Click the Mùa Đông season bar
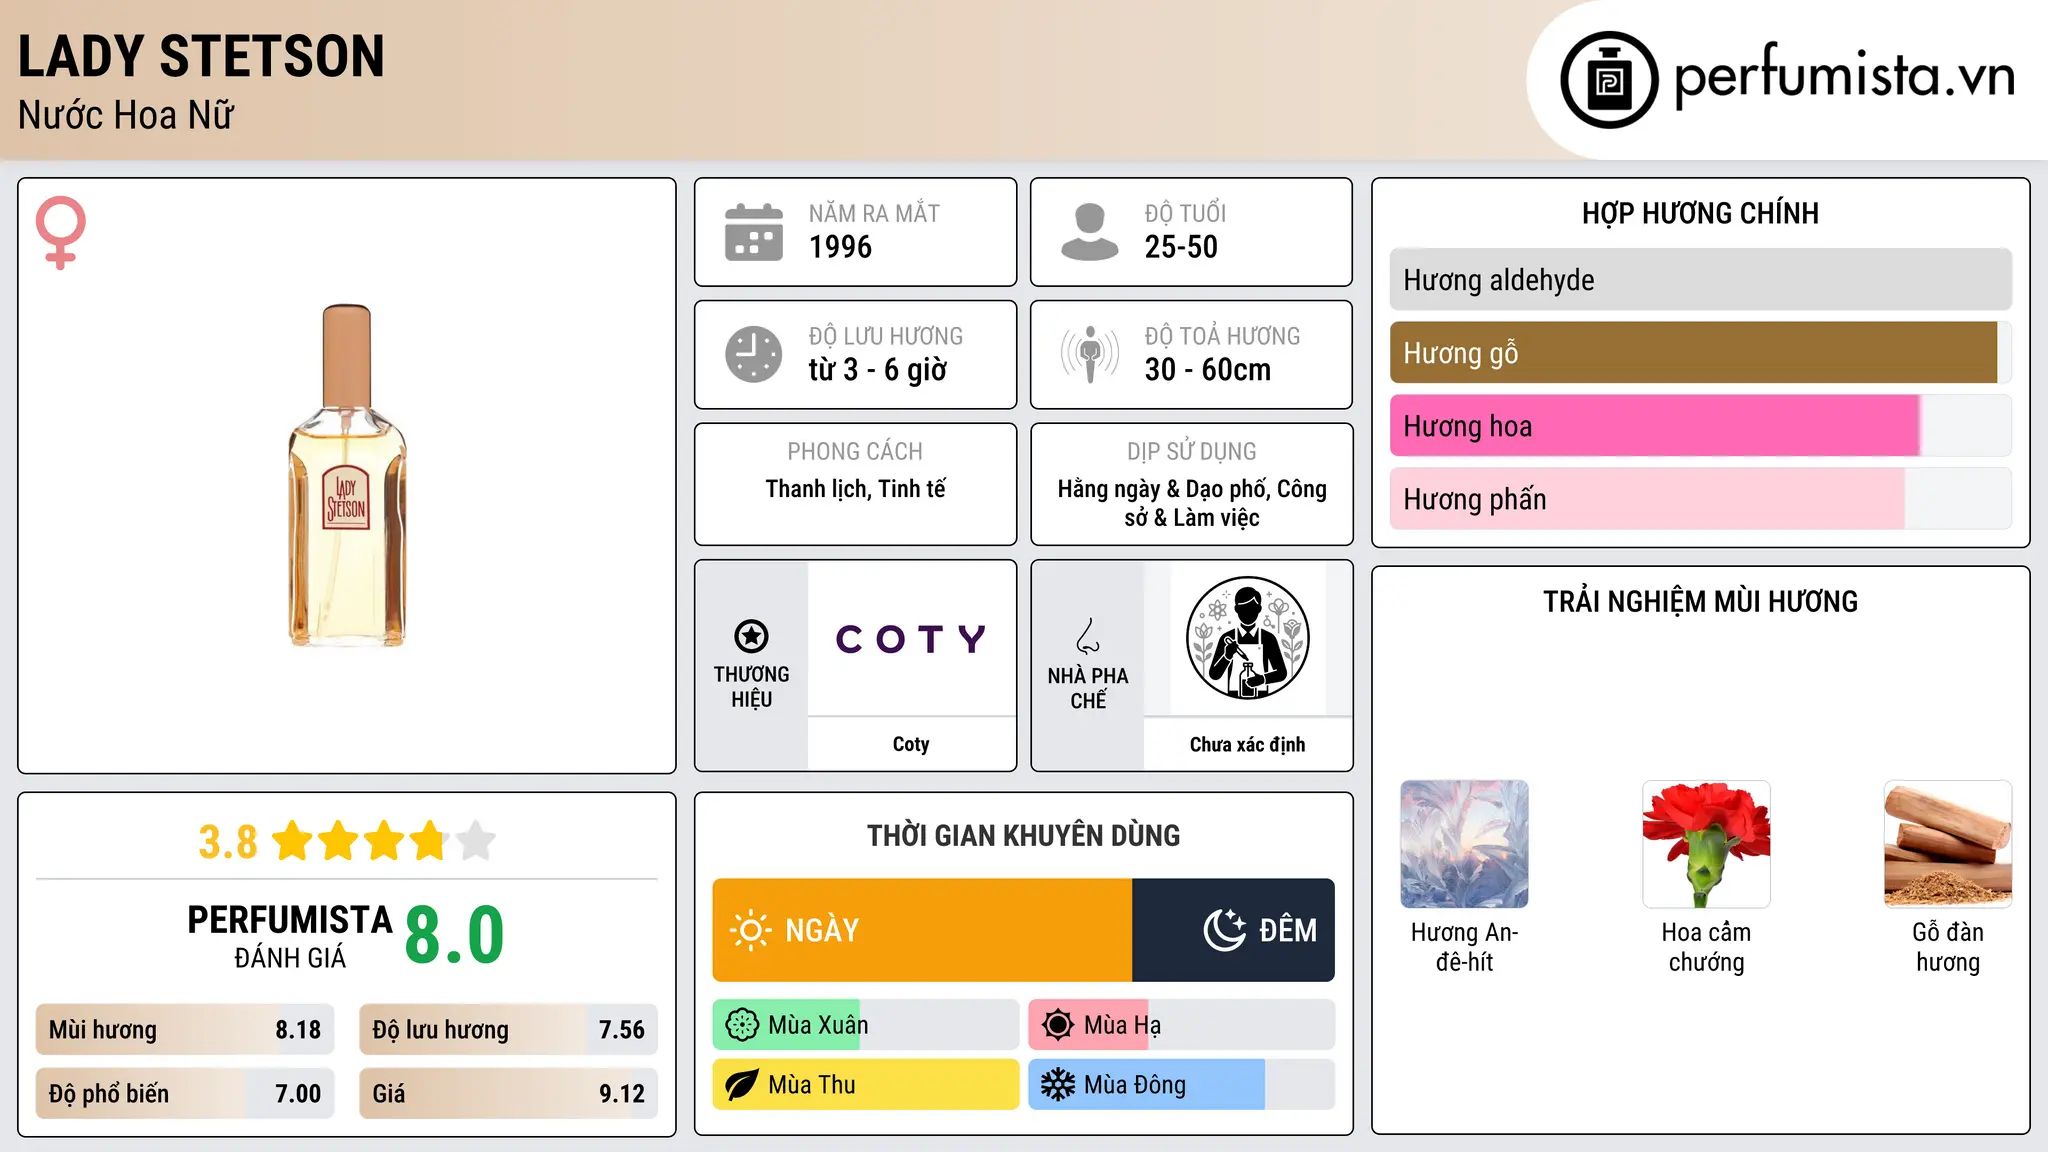Viewport: 2048px width, 1152px height. 1181,1085
